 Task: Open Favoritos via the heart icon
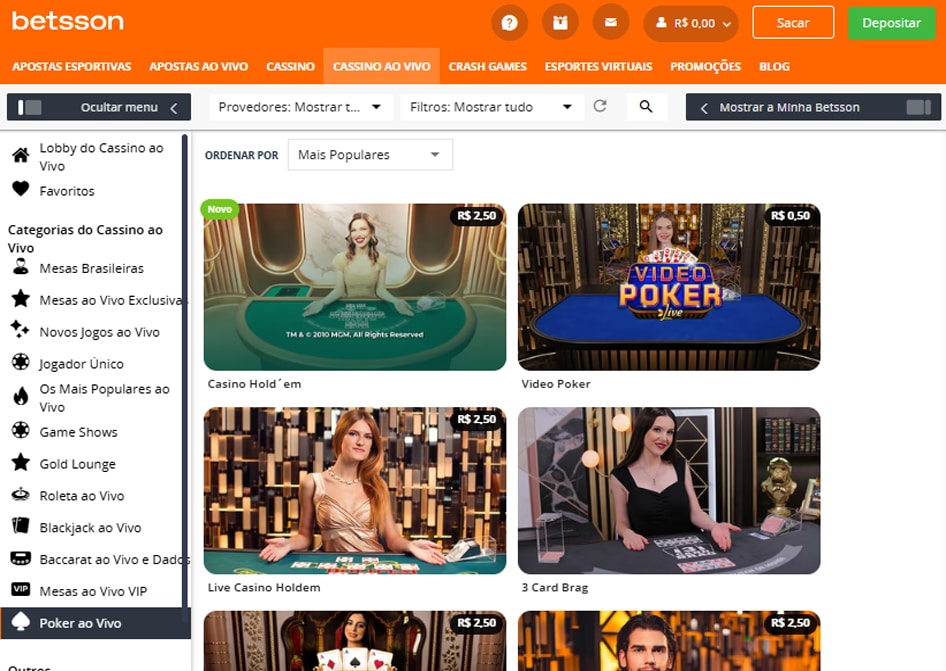pos(22,190)
